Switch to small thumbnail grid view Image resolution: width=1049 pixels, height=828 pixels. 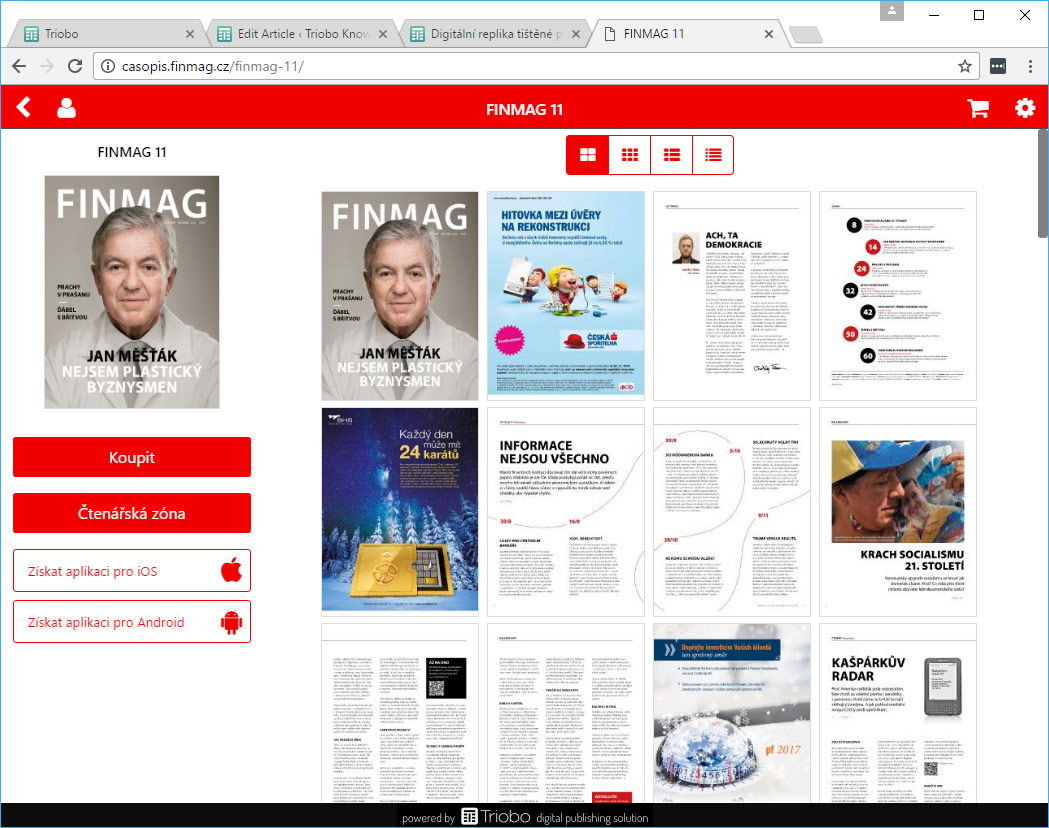pos(630,155)
